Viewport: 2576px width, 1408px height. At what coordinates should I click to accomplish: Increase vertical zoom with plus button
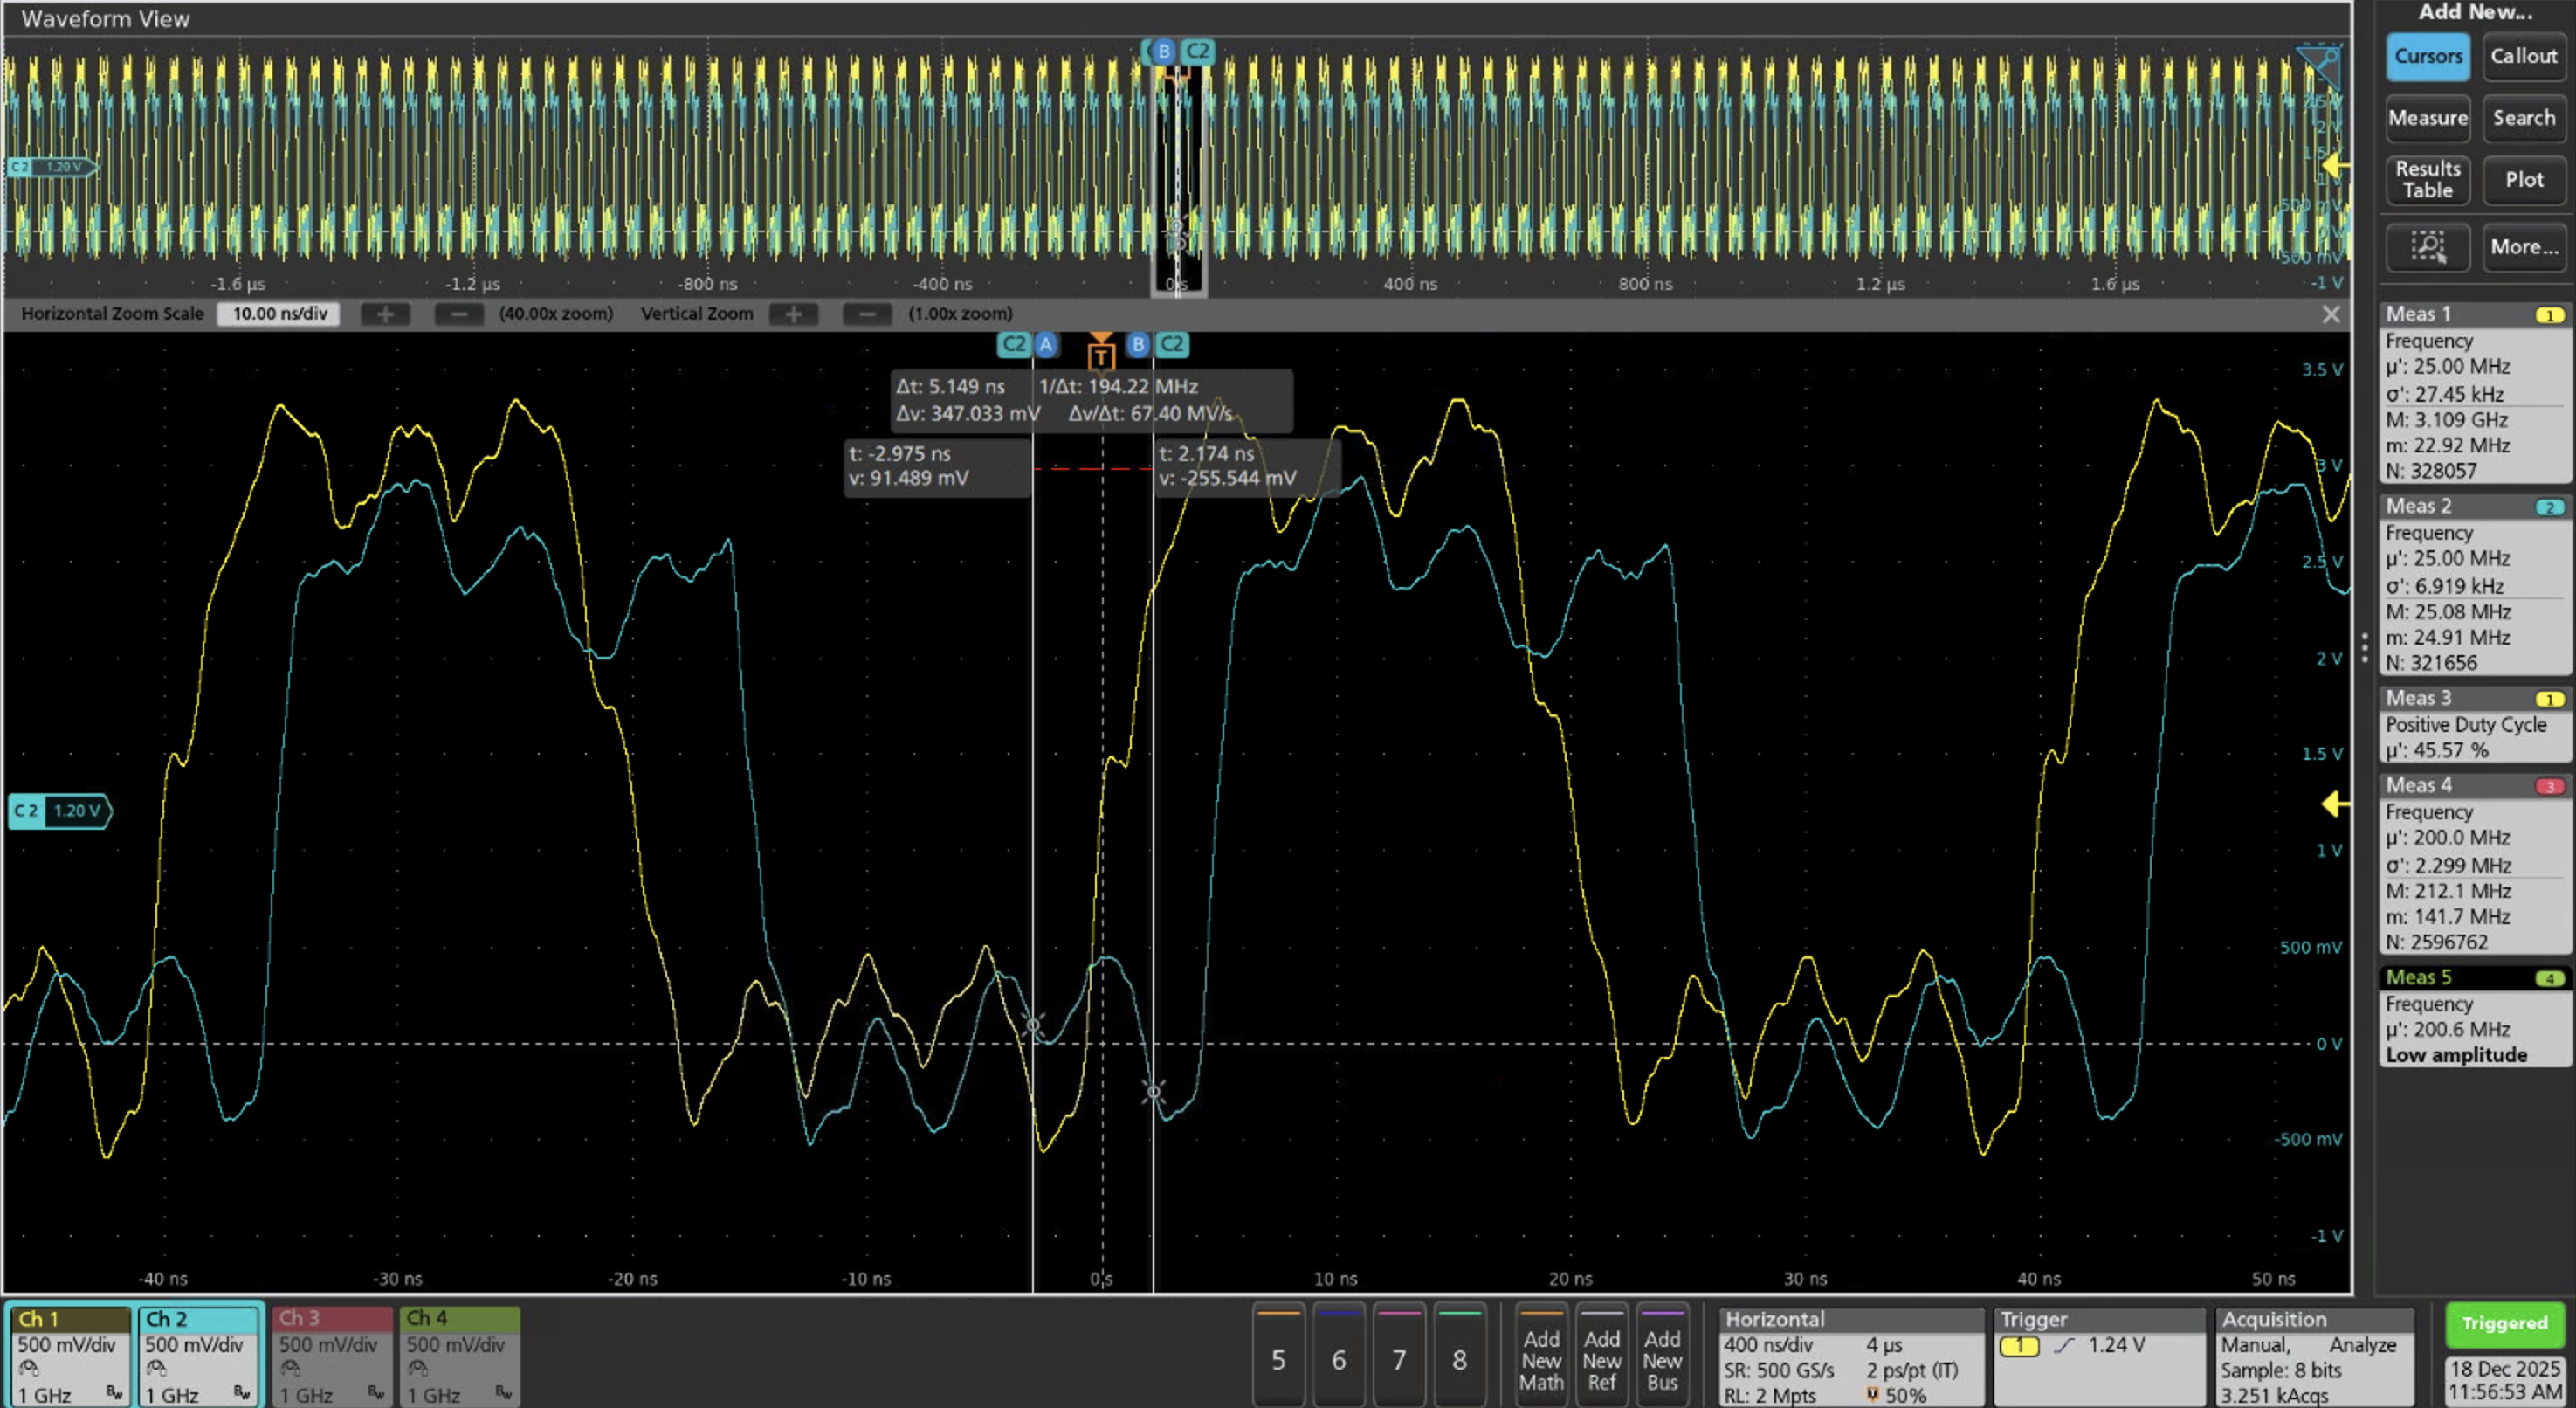[x=794, y=314]
